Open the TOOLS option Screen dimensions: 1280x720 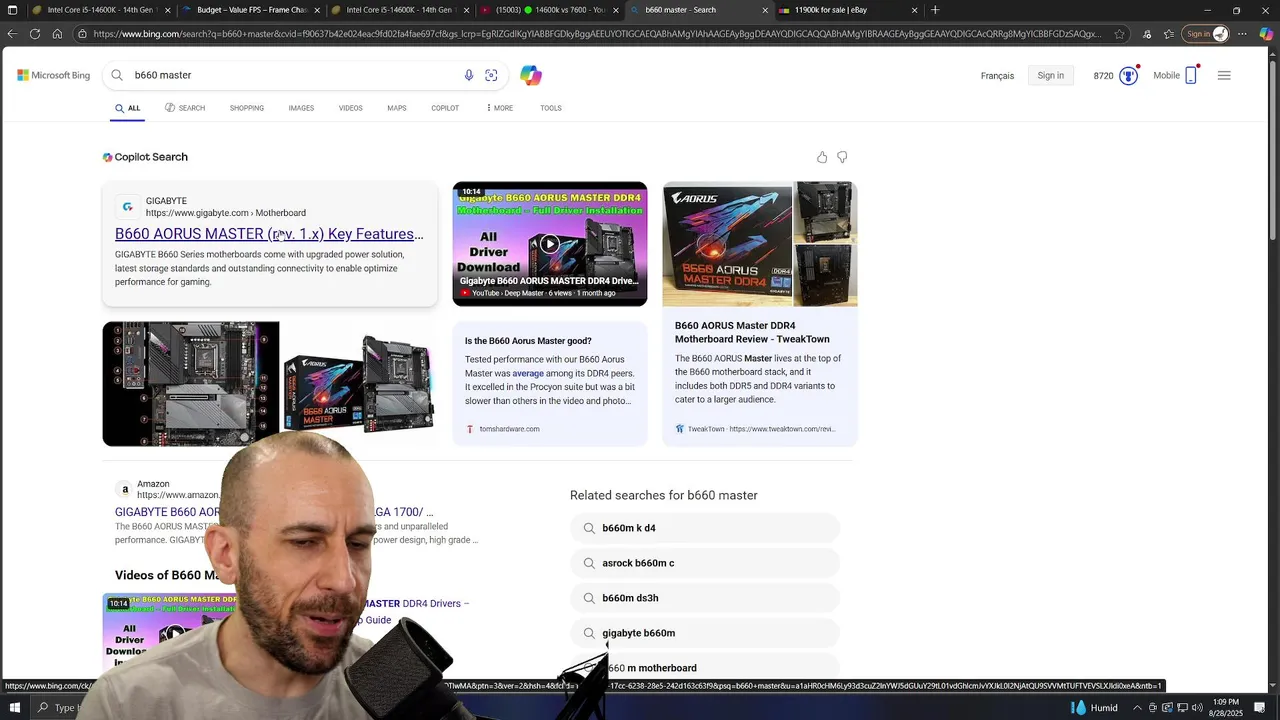(x=551, y=108)
